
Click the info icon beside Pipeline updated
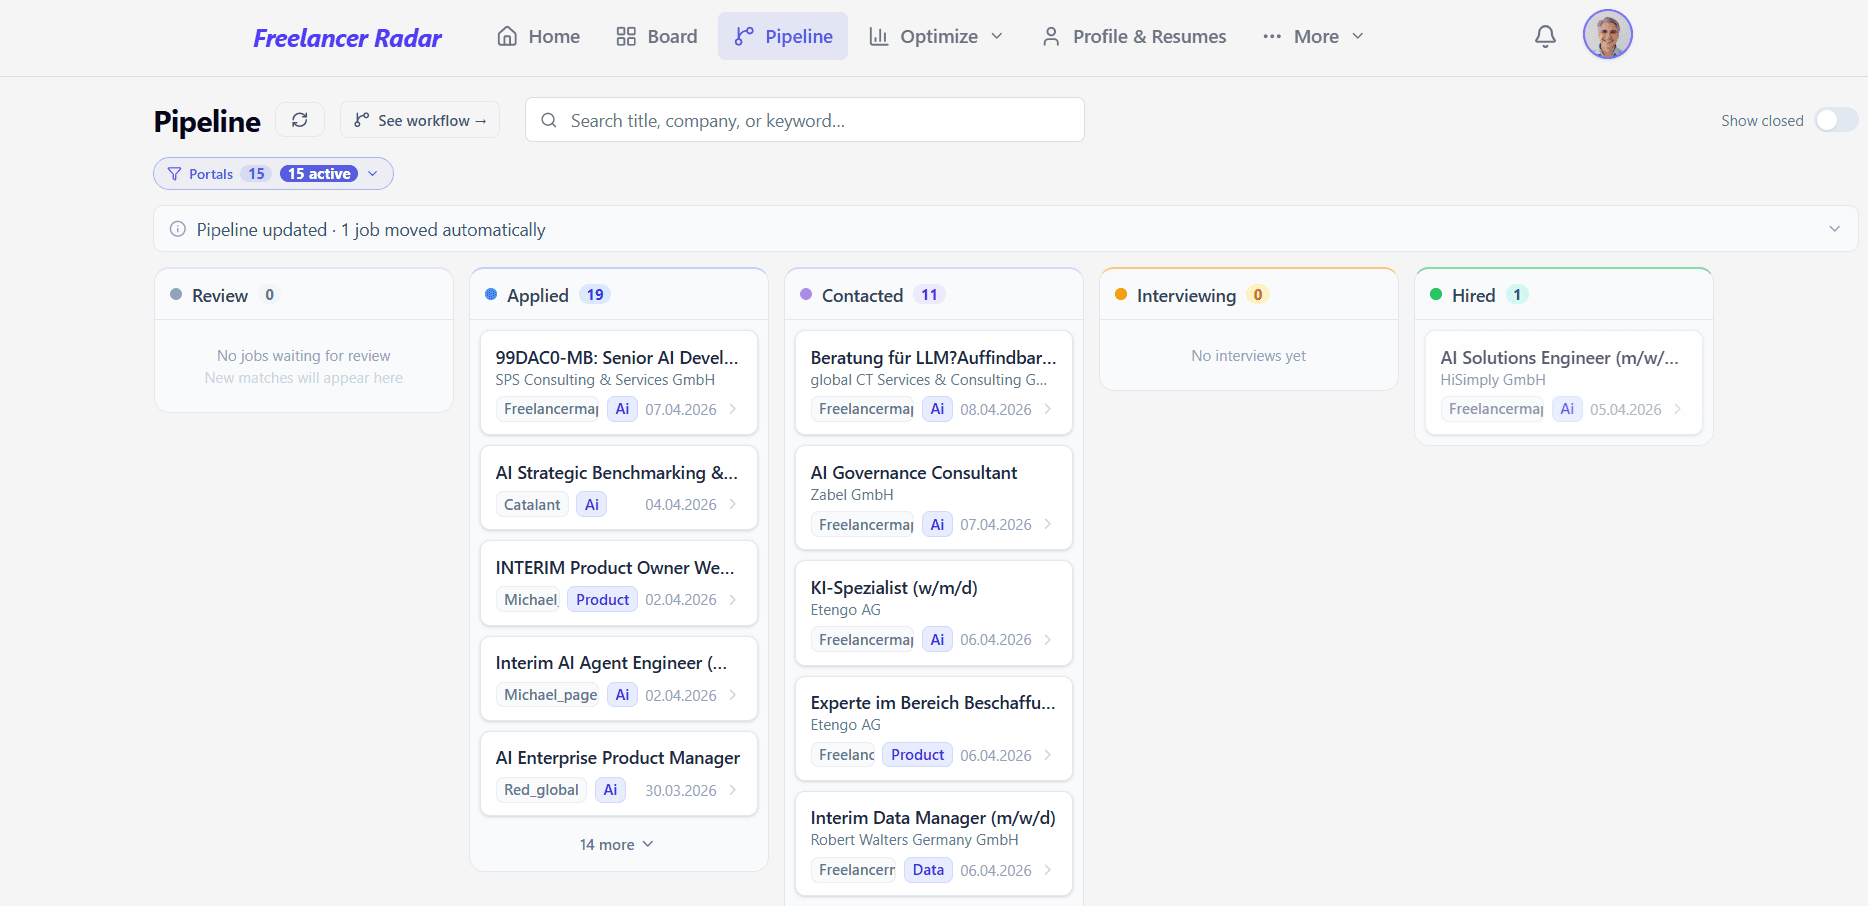click(x=178, y=229)
